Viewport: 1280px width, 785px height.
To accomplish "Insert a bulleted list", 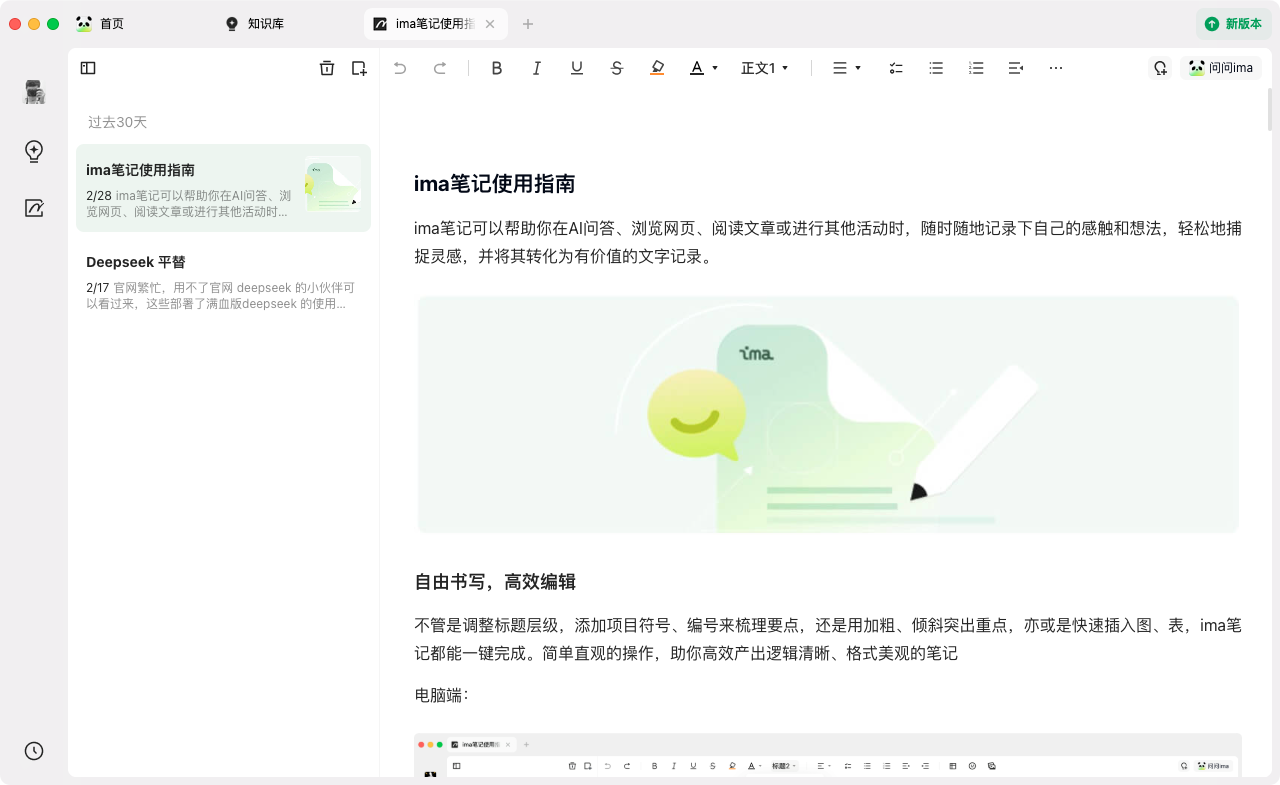I will 936,68.
